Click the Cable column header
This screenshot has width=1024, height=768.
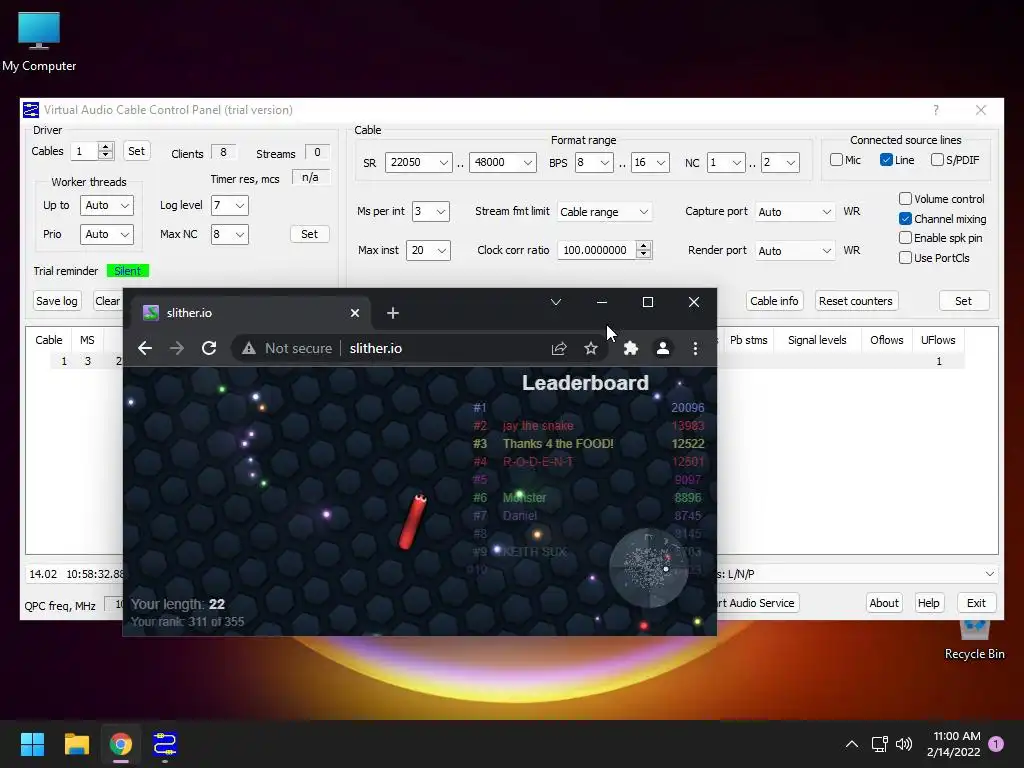[49, 340]
